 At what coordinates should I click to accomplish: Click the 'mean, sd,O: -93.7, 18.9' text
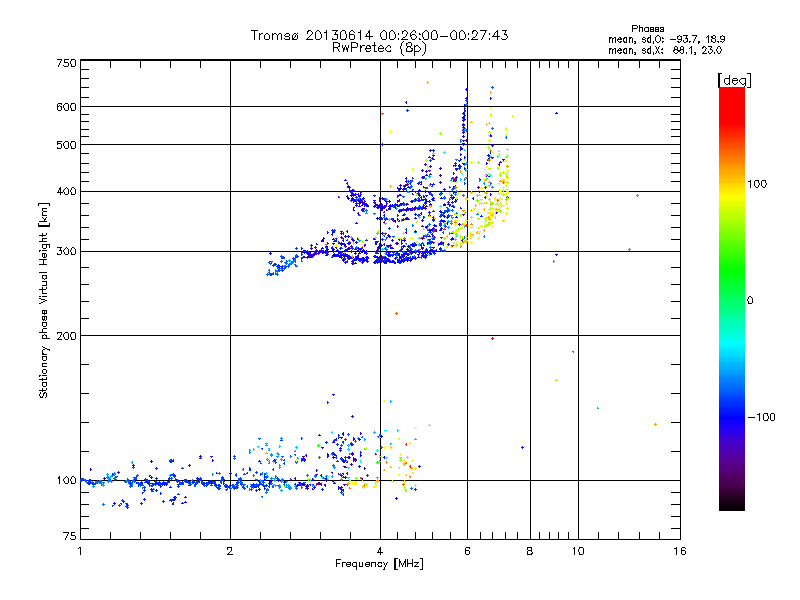click(666, 39)
